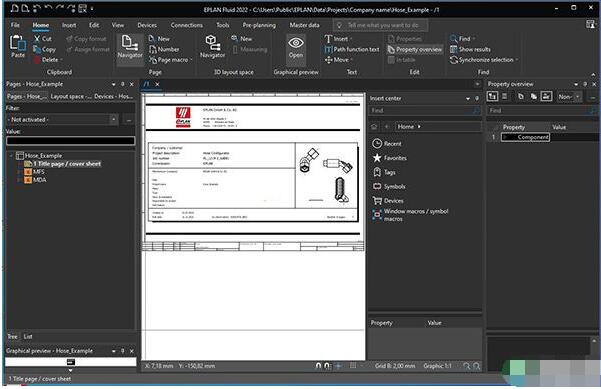Open the 3D layout space Navigator
The image size is (601, 389).
(x=212, y=42)
